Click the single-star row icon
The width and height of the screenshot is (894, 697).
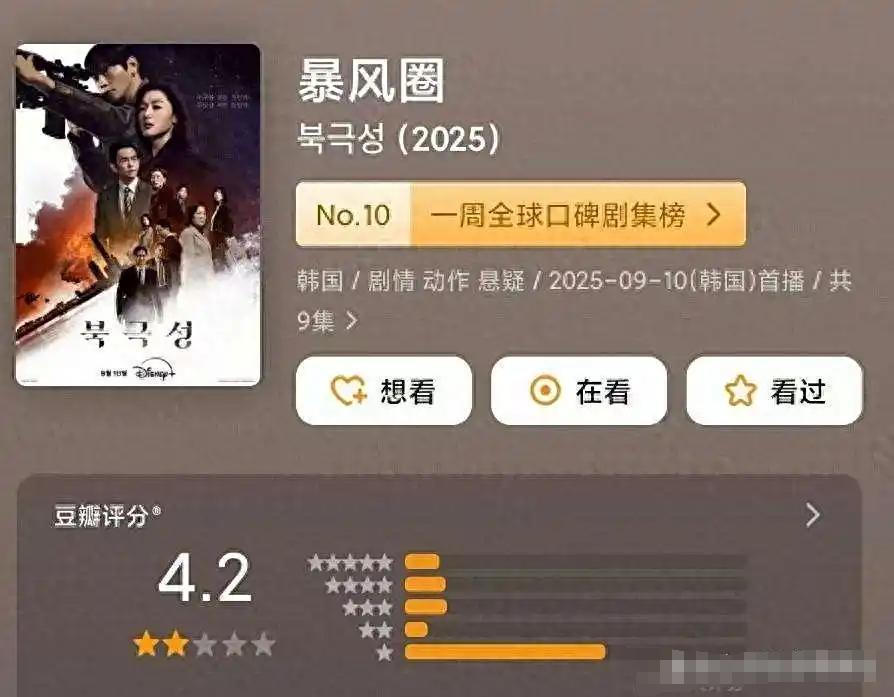[x=385, y=652]
